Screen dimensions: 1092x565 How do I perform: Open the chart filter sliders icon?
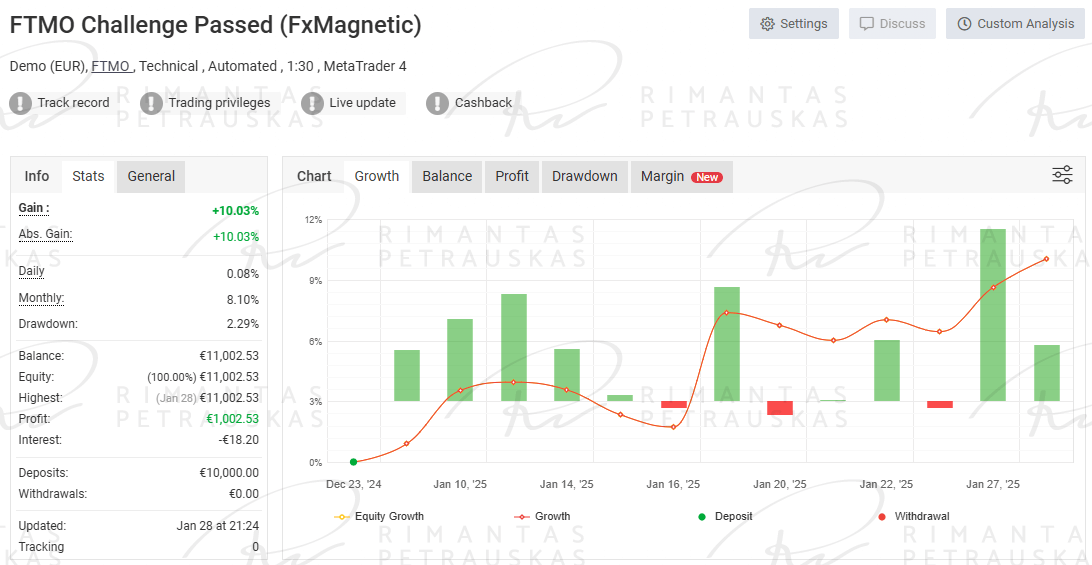1062,175
